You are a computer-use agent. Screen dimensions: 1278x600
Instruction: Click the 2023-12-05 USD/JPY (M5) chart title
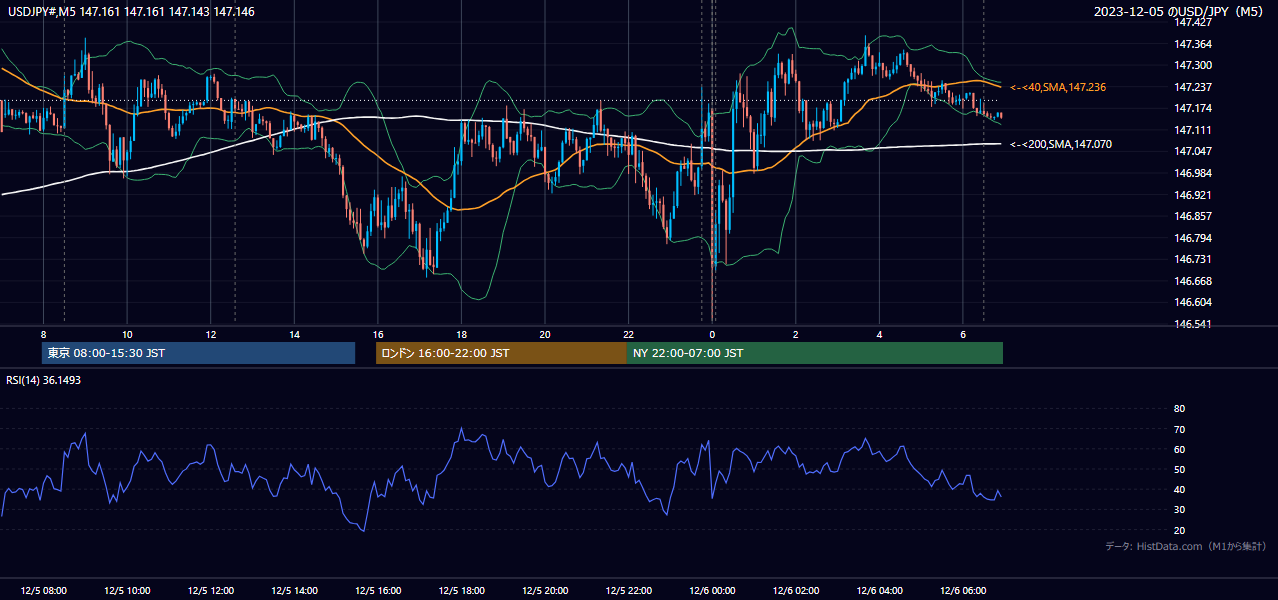(x=1181, y=12)
